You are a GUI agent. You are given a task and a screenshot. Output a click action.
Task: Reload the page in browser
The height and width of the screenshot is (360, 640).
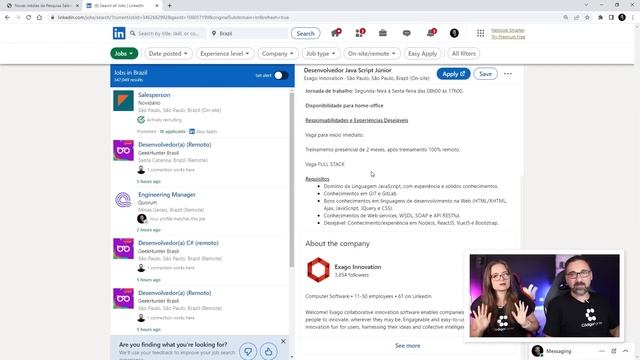(x=29, y=18)
